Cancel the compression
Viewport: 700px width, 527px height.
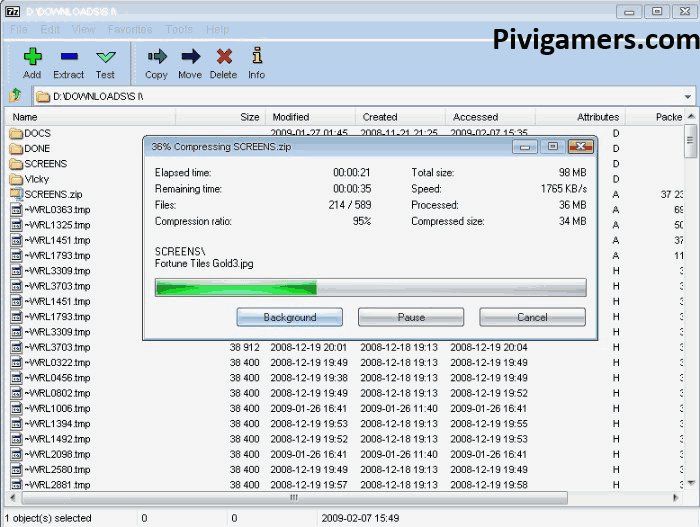pos(532,317)
